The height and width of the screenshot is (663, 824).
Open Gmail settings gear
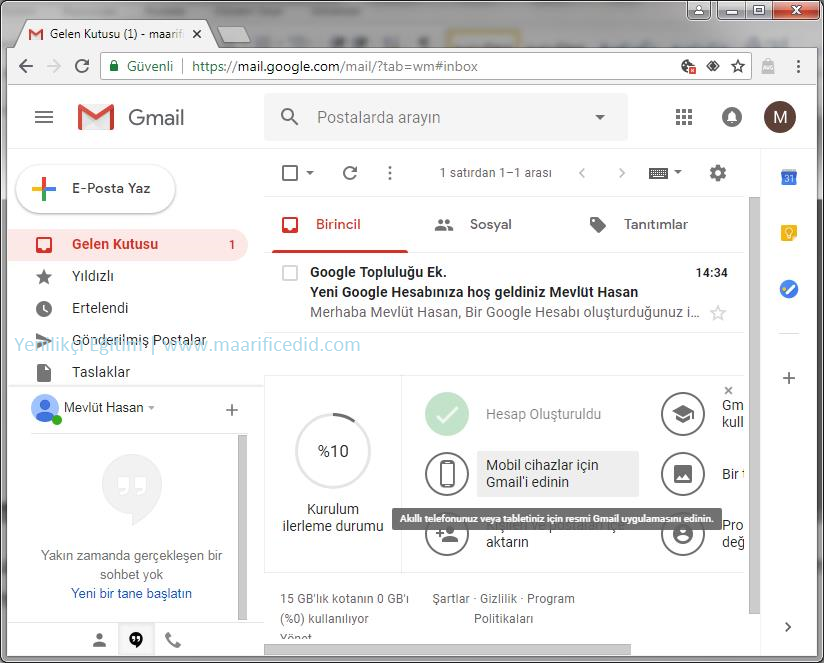(x=718, y=173)
